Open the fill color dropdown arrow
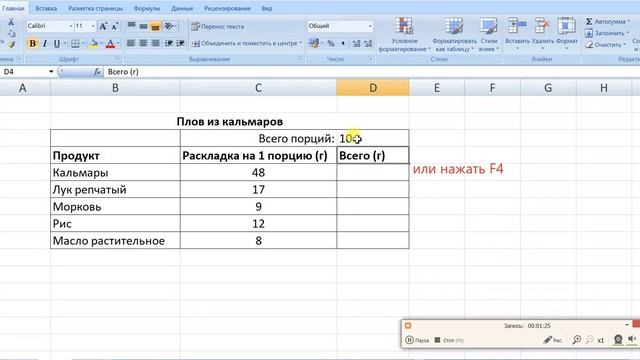640x360 pixels. click(101, 43)
